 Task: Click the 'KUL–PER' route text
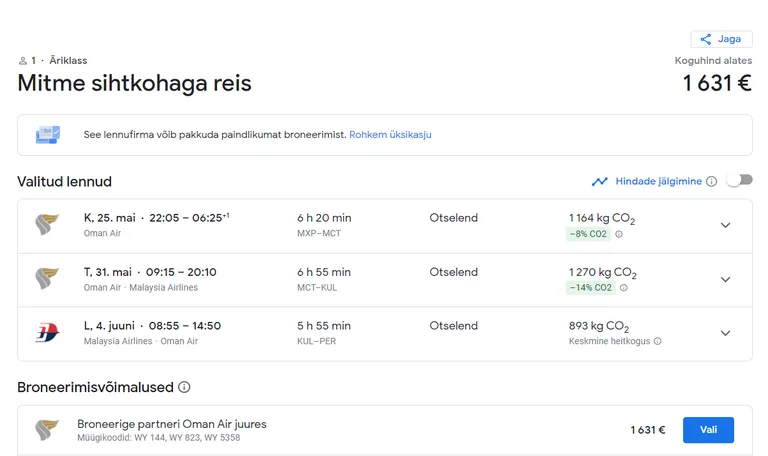click(316, 341)
